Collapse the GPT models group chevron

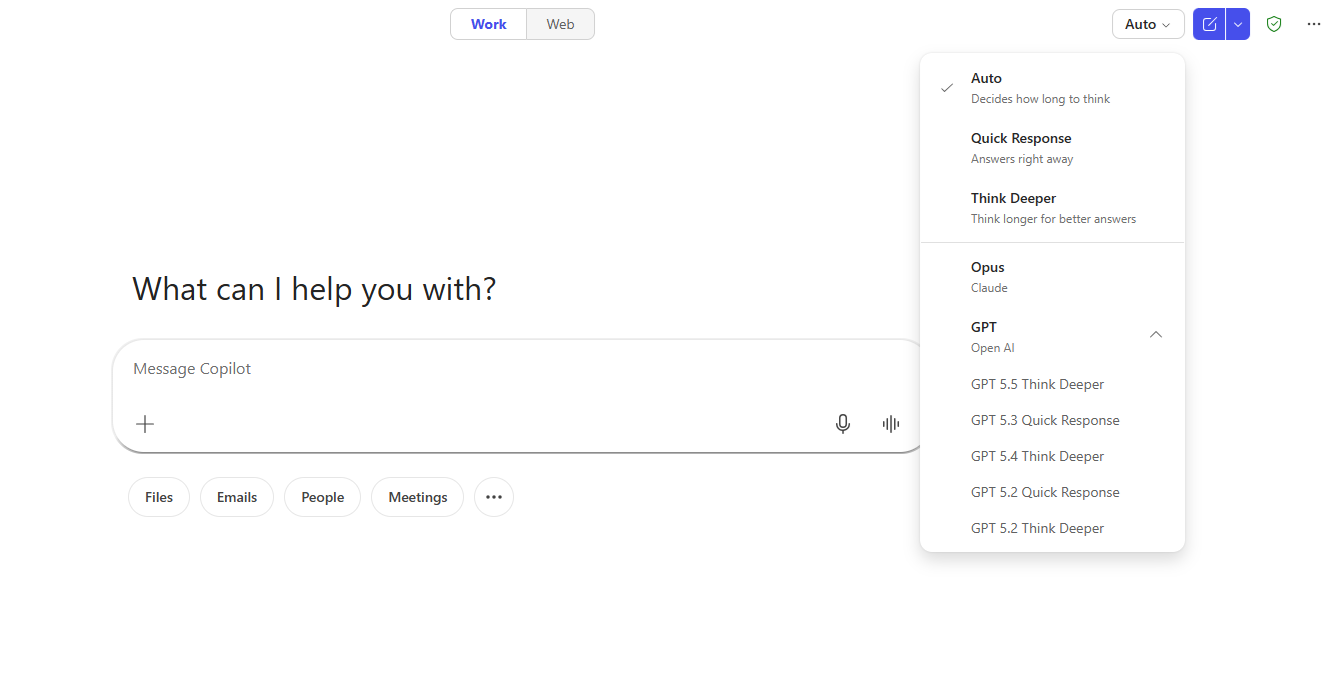point(1156,334)
